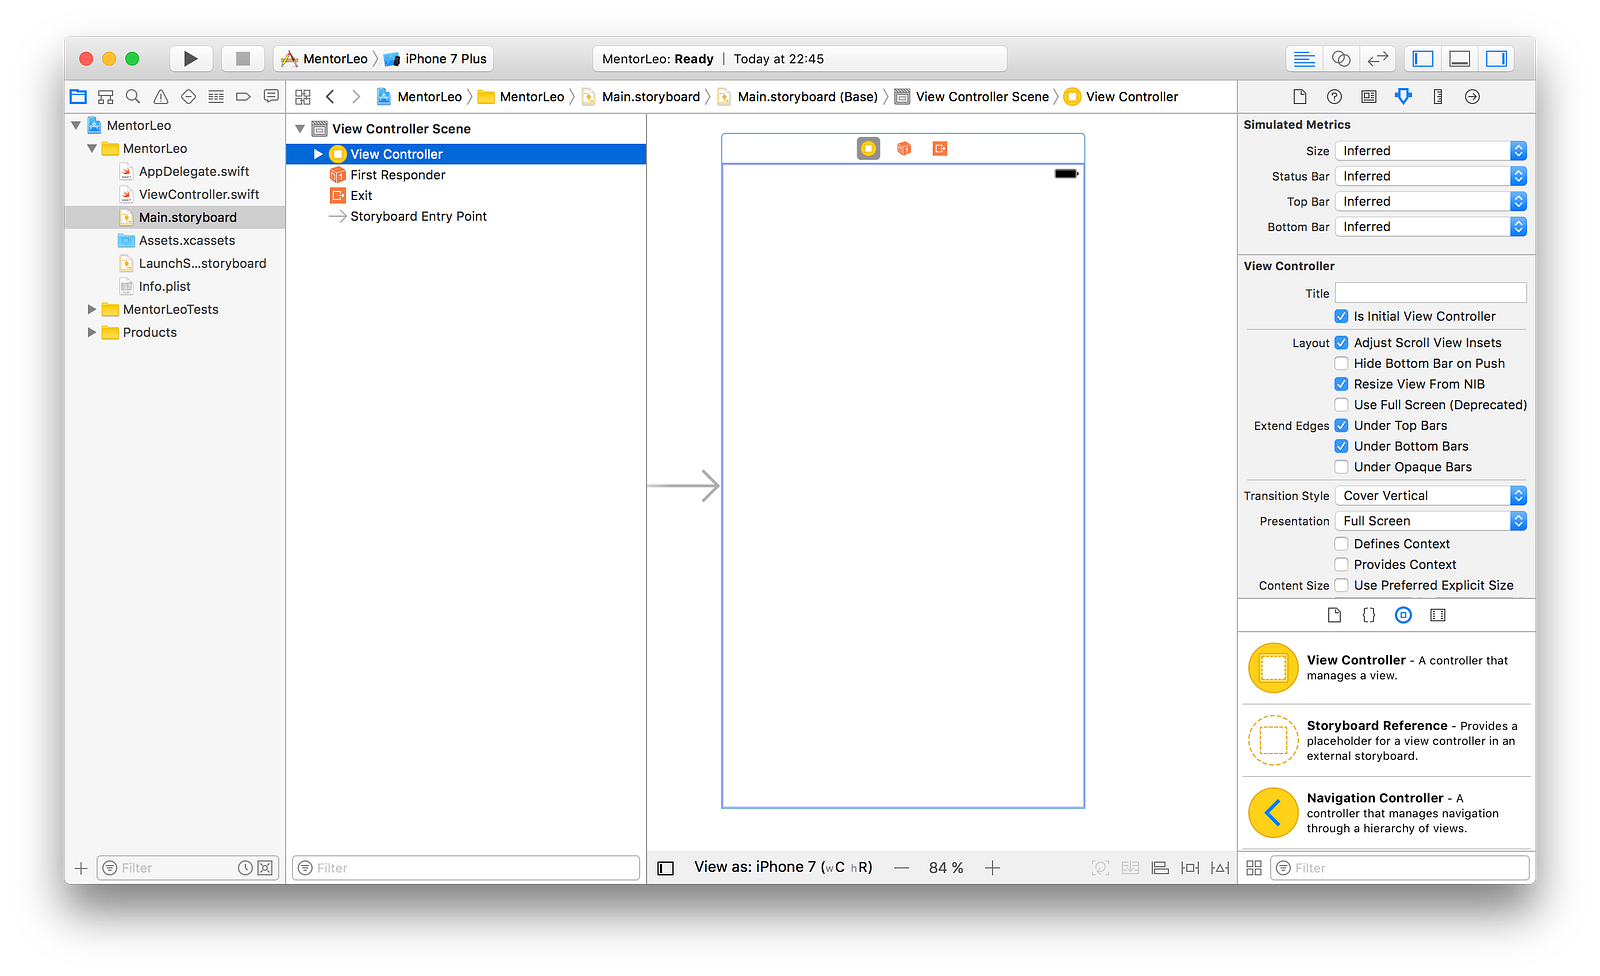Change the Transition Style dropdown
This screenshot has width=1600, height=976.
(1431, 496)
